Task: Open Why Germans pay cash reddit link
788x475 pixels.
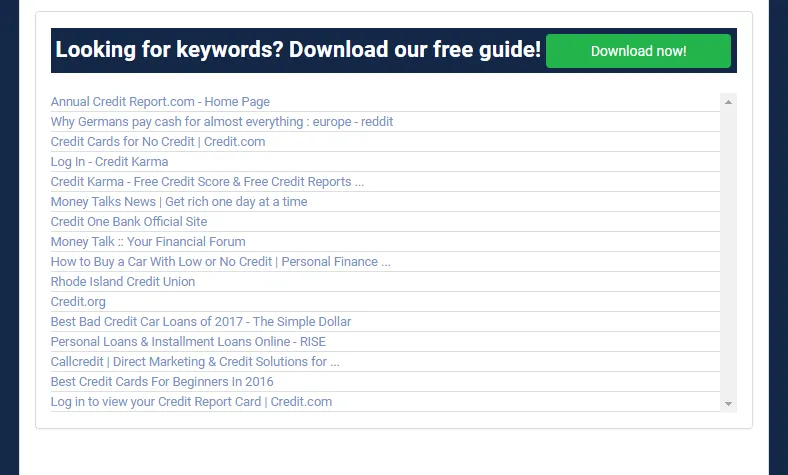Action: click(222, 122)
